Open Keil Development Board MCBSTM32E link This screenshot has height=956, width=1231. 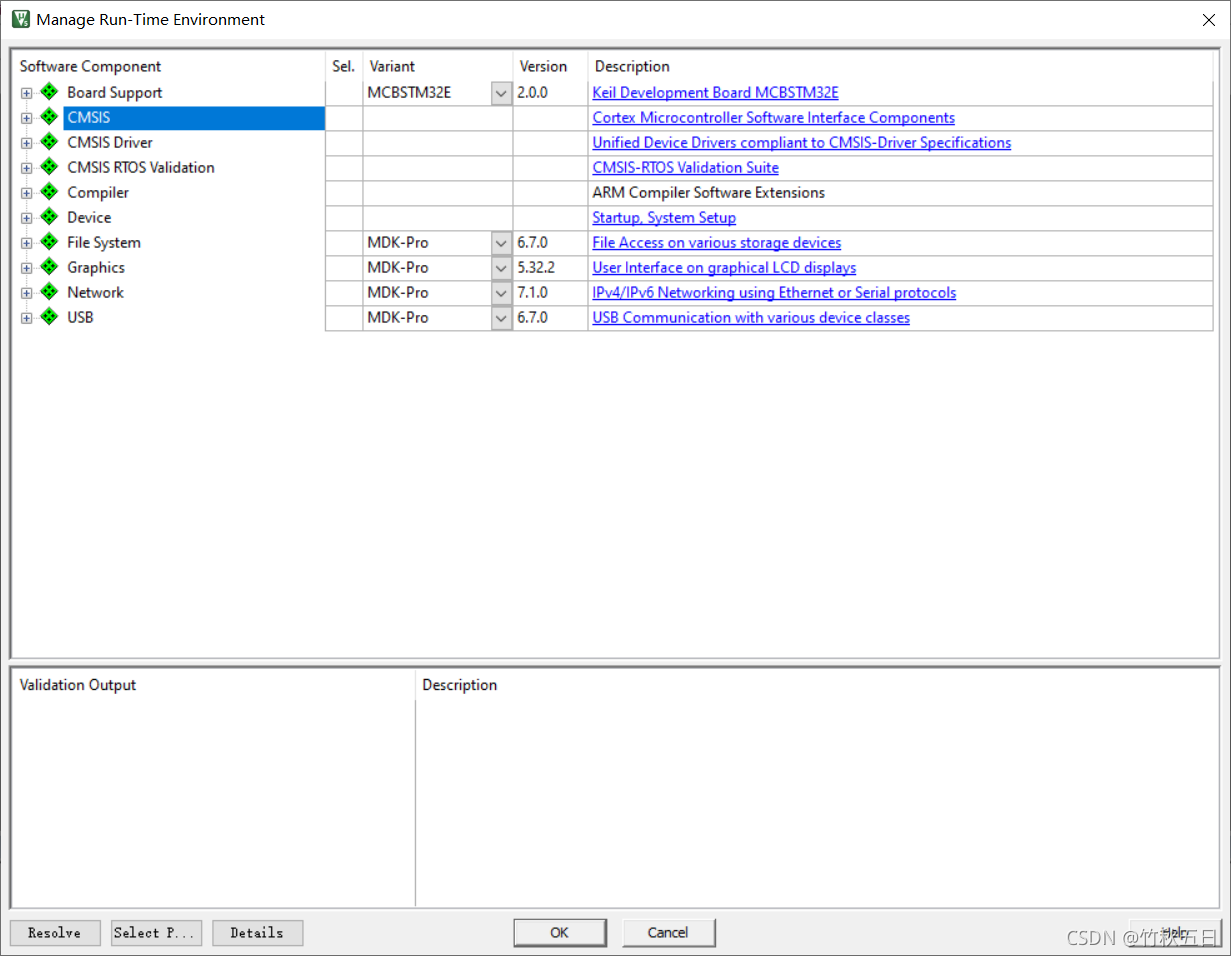point(715,93)
